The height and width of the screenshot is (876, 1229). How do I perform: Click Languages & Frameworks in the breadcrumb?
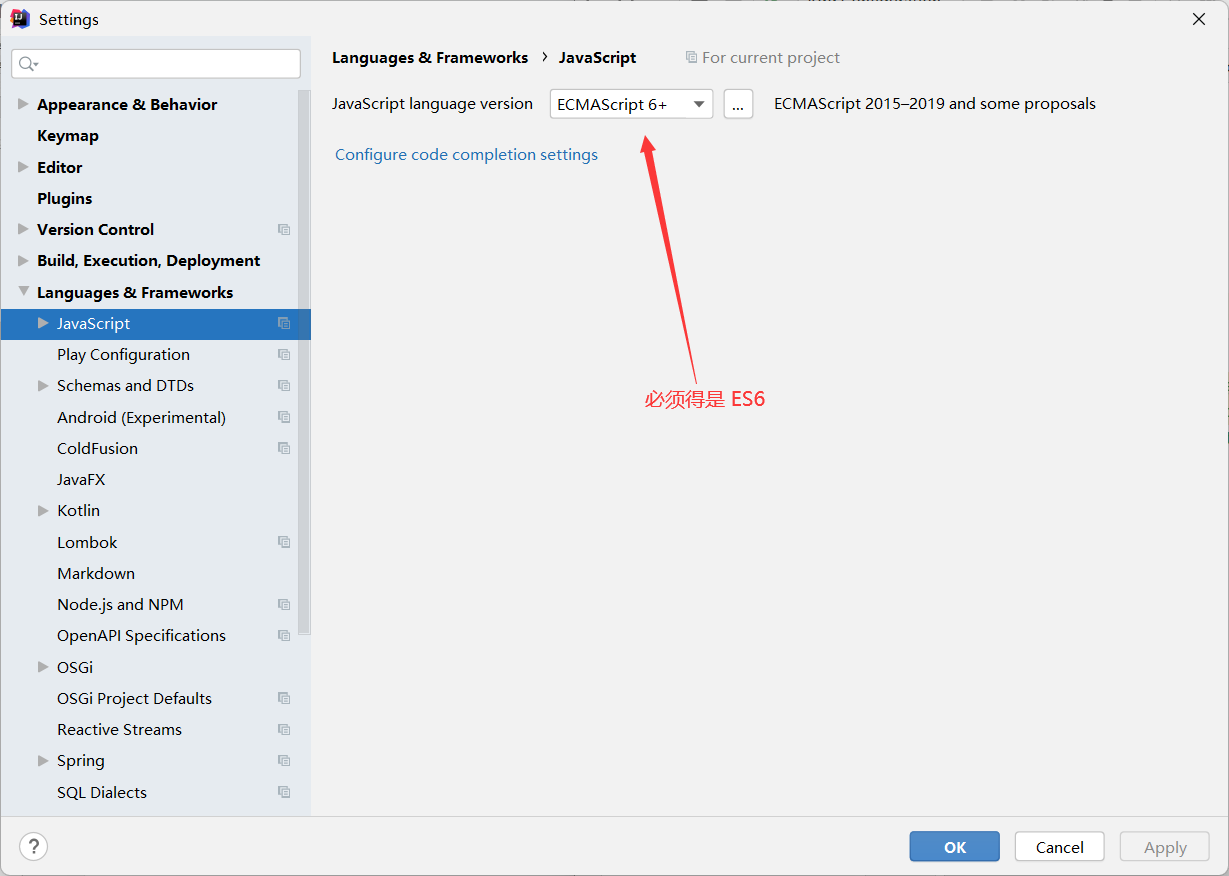point(430,58)
